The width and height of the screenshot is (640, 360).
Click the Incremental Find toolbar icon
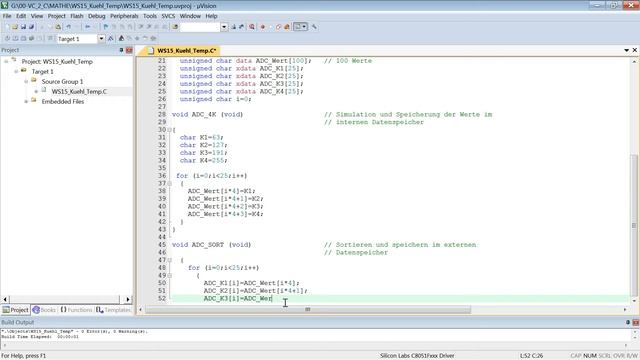[x=241, y=27]
